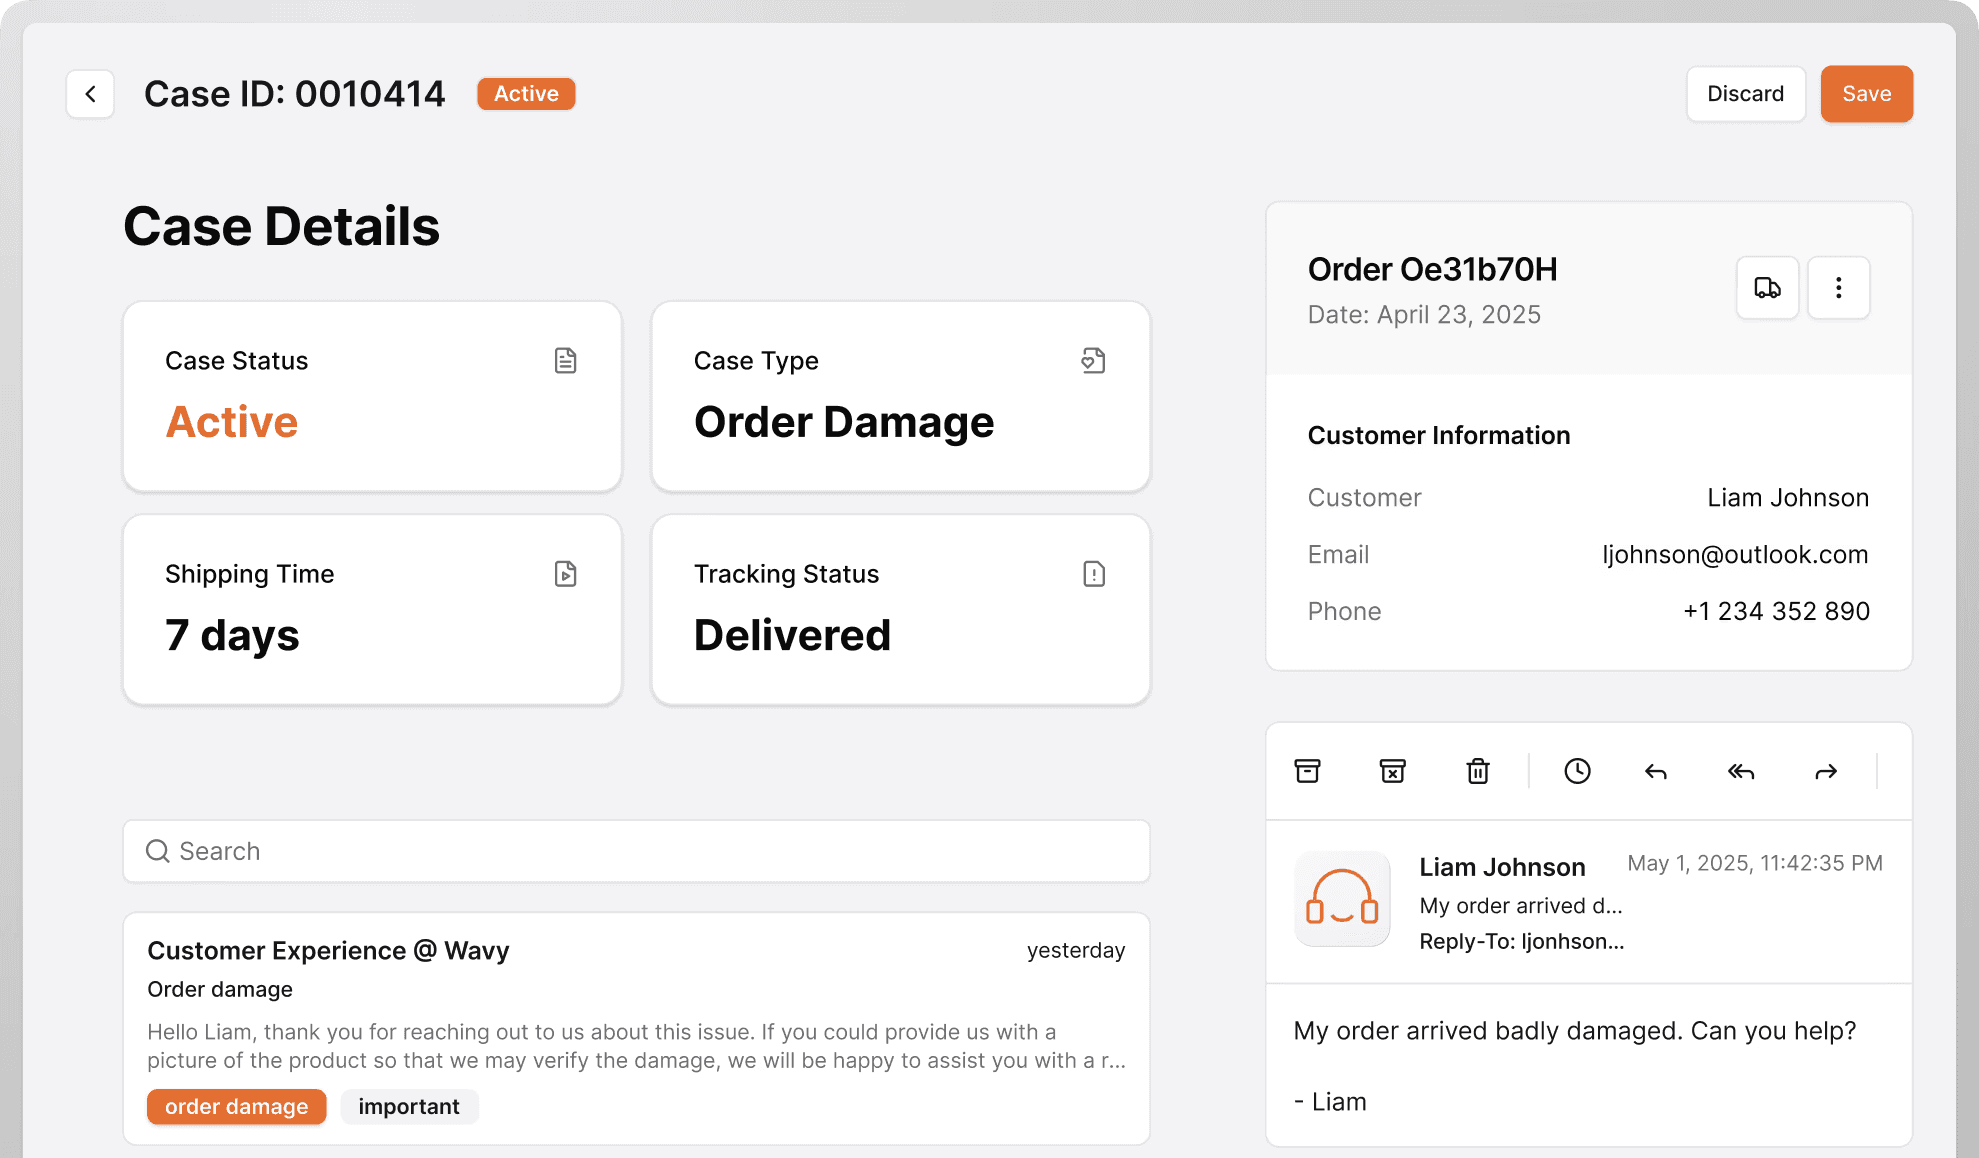Click the tag file icon on Case Type card
This screenshot has width=1979, height=1158.
1093,361
